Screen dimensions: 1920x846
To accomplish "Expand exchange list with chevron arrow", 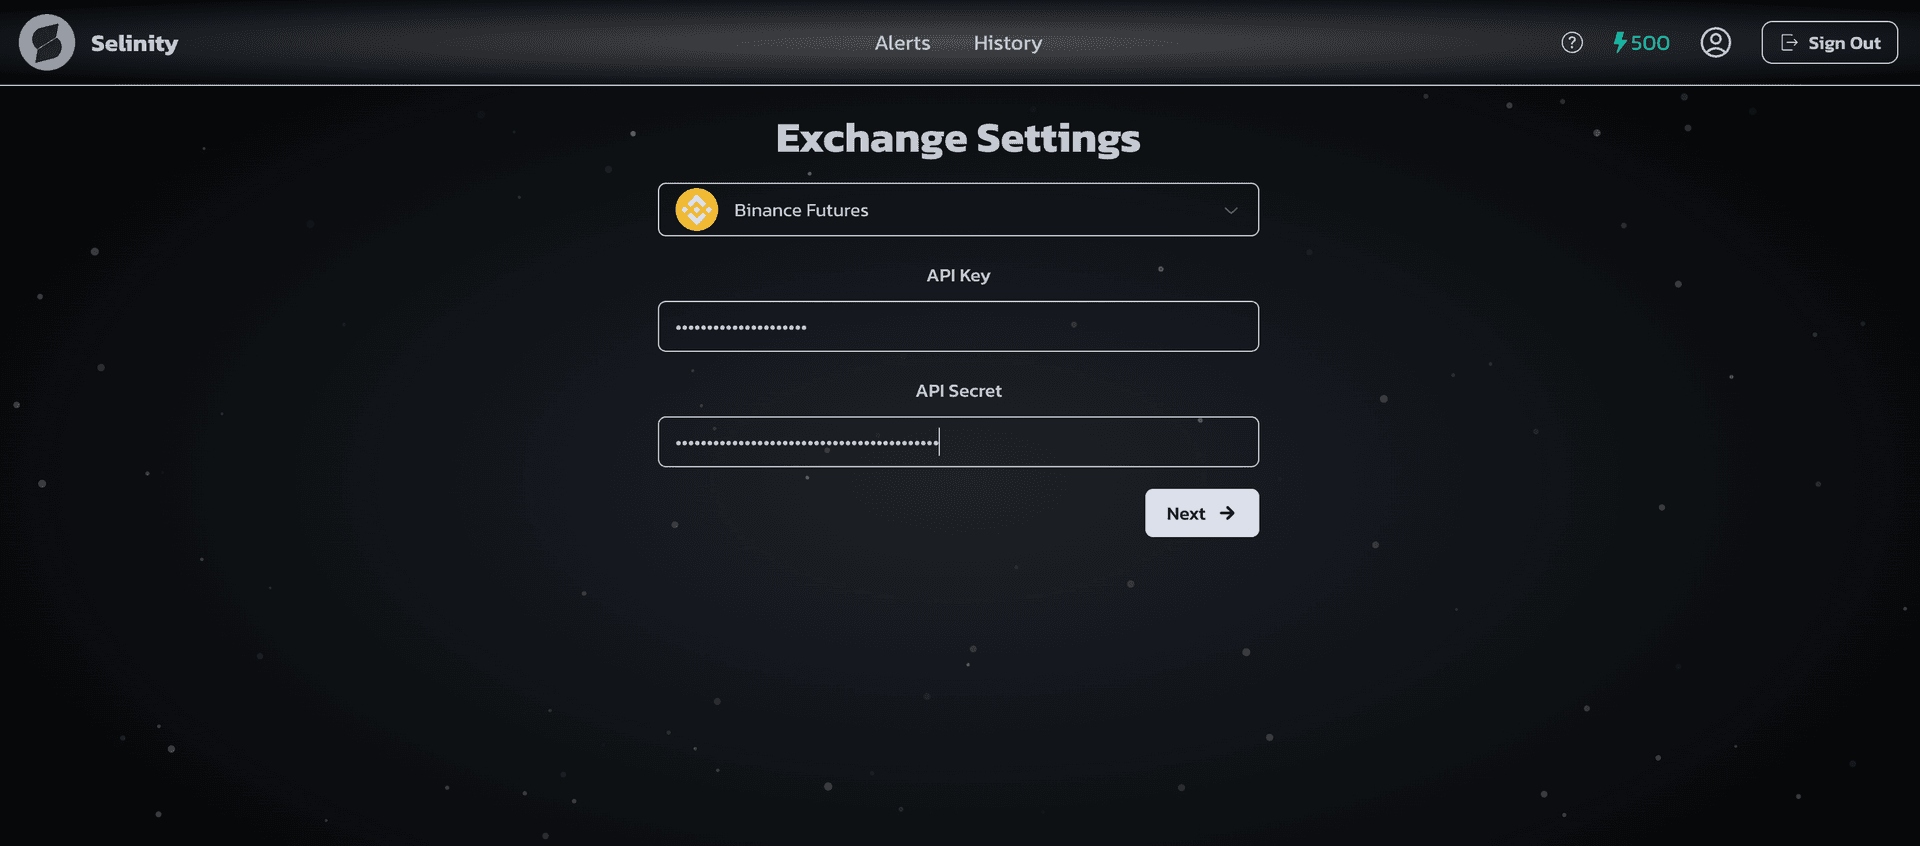I will pos(1231,210).
